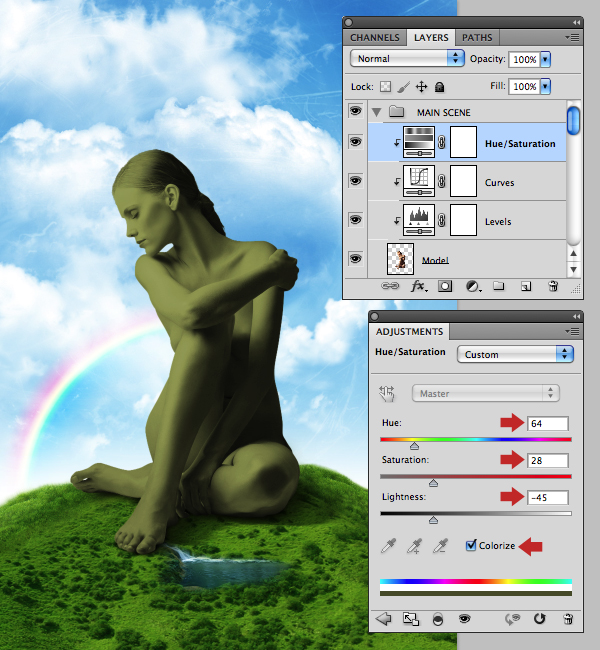The image size is (600, 650).
Task: Collapse the MAIN SCENE group triangle
Action: click(x=377, y=112)
